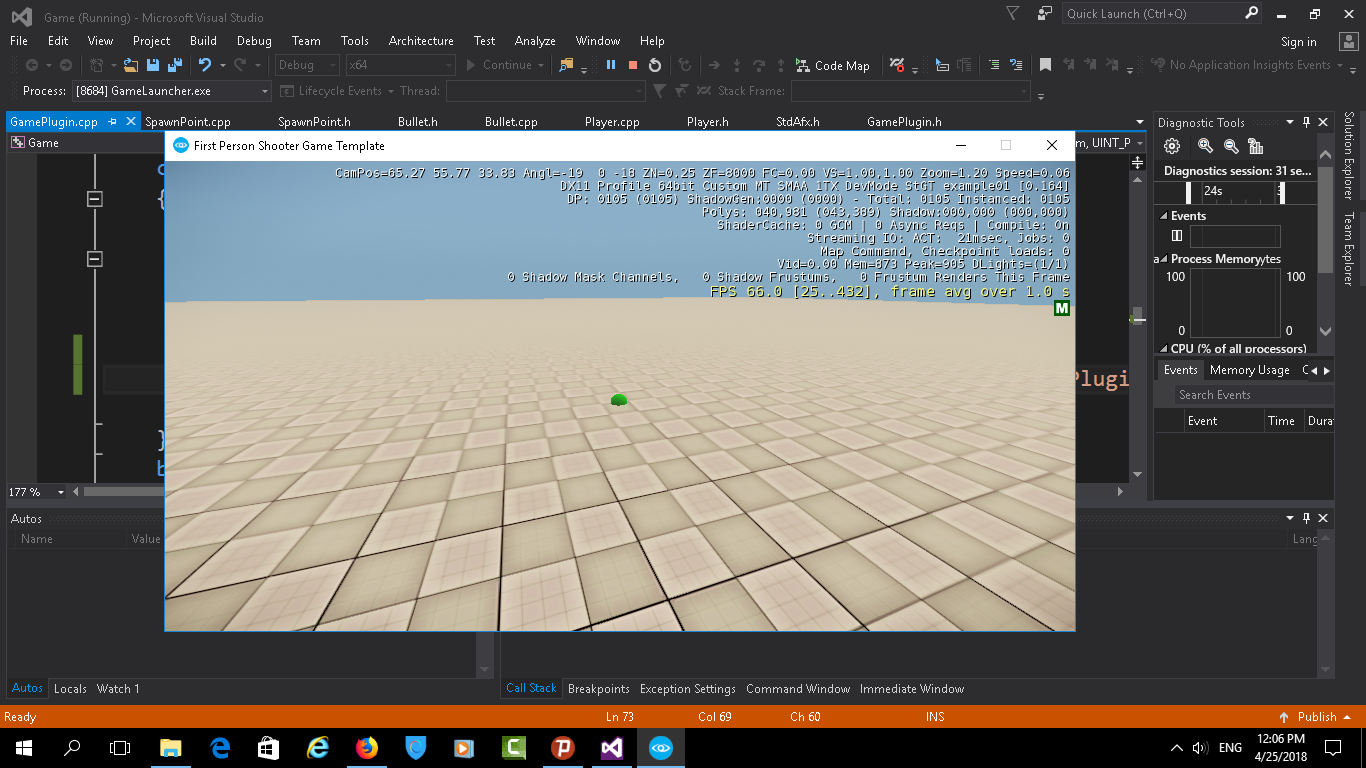Screen dimensions: 1366x768
Task: Switch to the Bullet.cpp tab
Action: (x=511, y=122)
